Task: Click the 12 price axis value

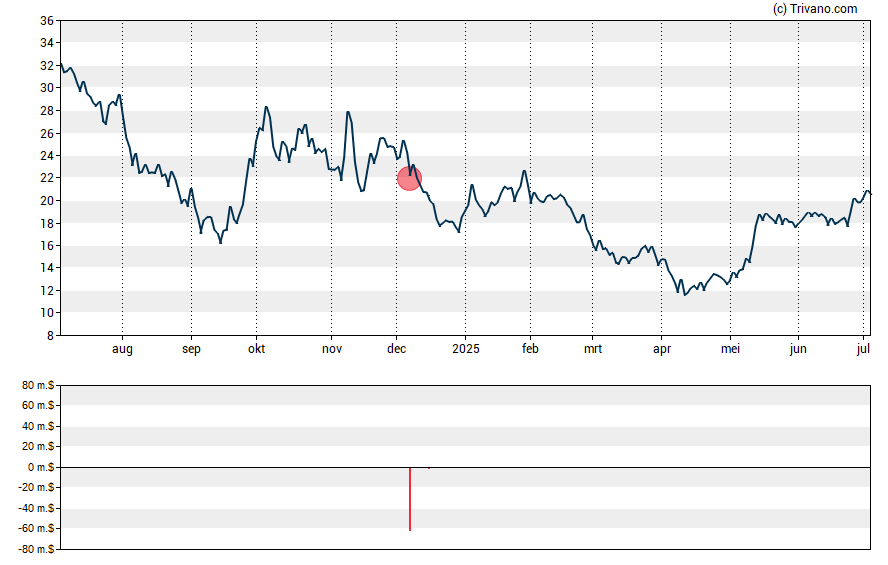Action: [46, 291]
